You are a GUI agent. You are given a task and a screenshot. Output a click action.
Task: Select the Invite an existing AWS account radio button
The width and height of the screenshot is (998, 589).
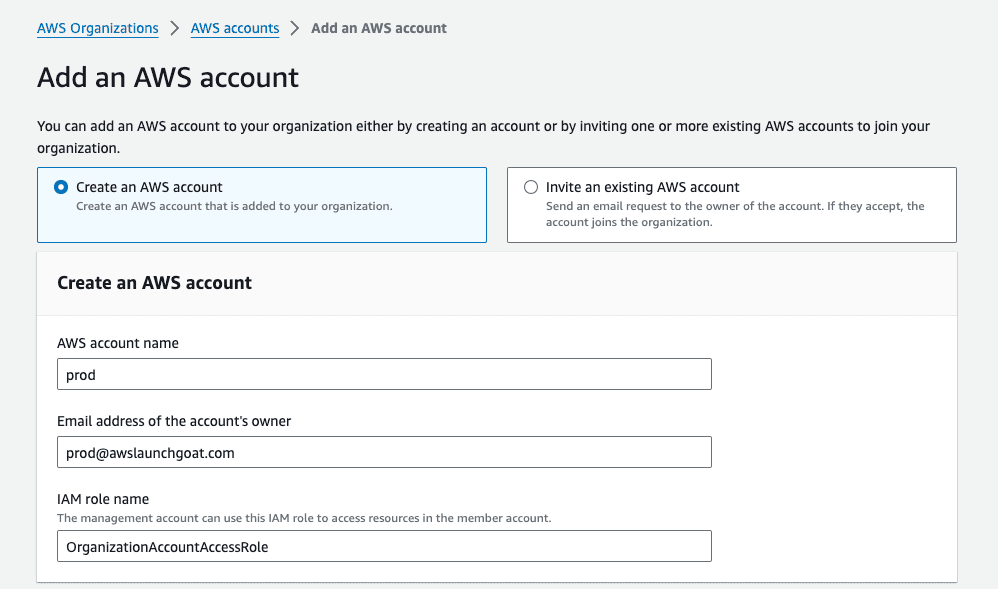pyautogui.click(x=531, y=187)
